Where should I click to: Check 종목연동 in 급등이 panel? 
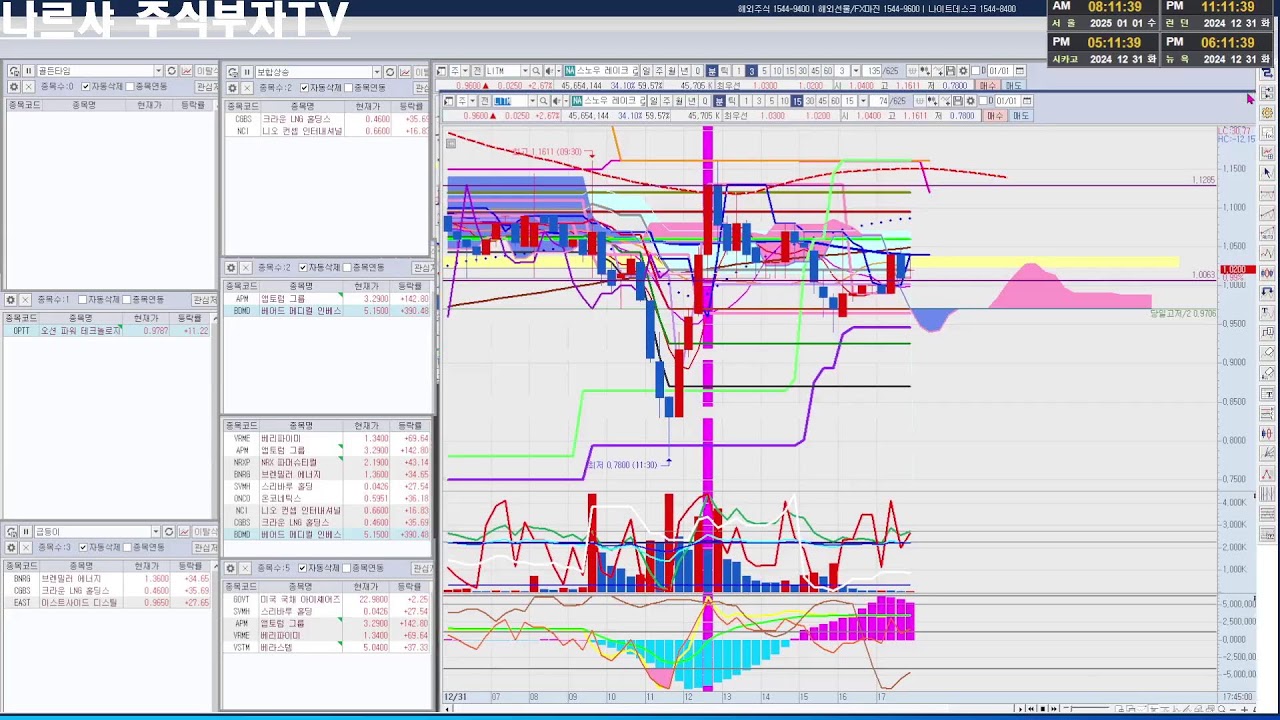tap(127, 547)
